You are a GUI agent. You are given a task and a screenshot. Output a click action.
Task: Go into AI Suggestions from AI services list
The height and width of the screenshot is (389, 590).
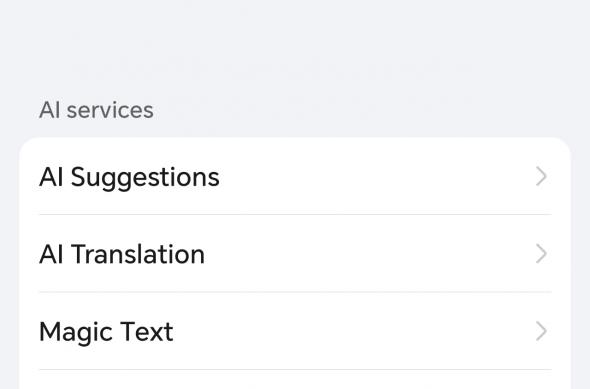(295, 176)
